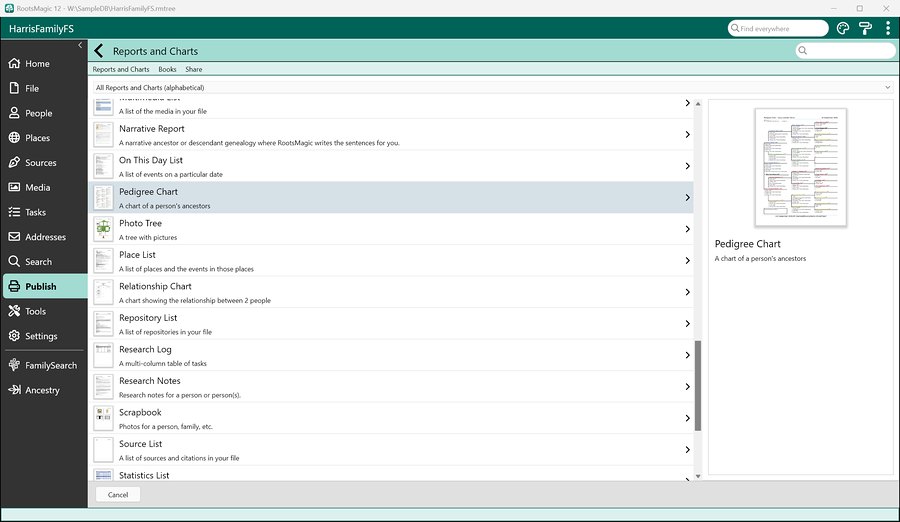Open the Places globe icon

tap(14, 138)
